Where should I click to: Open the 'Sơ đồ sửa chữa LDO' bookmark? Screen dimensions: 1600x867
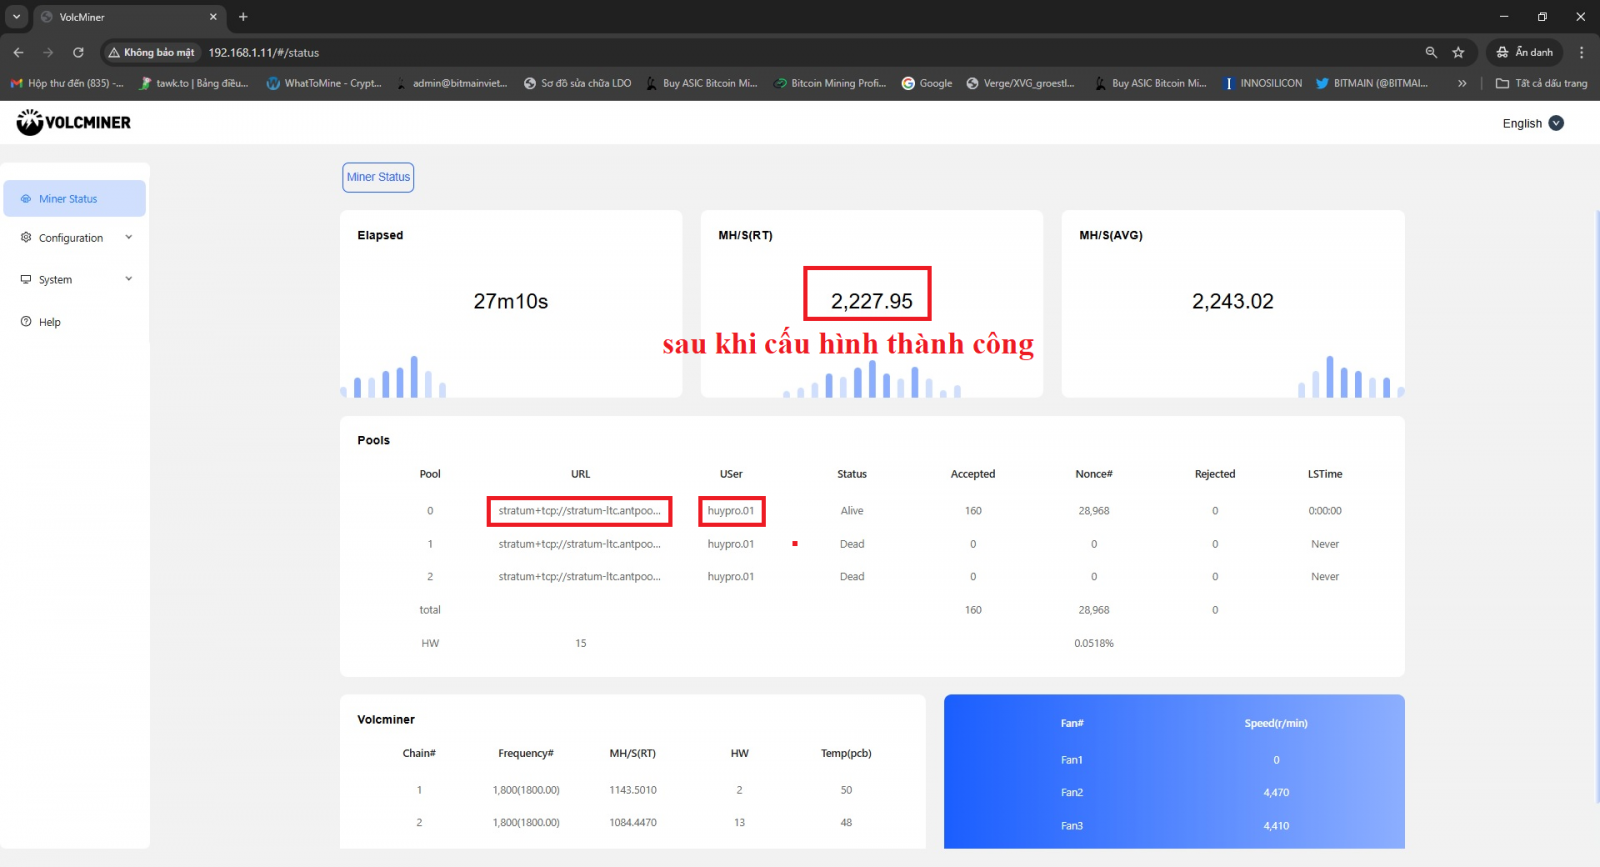pos(578,83)
